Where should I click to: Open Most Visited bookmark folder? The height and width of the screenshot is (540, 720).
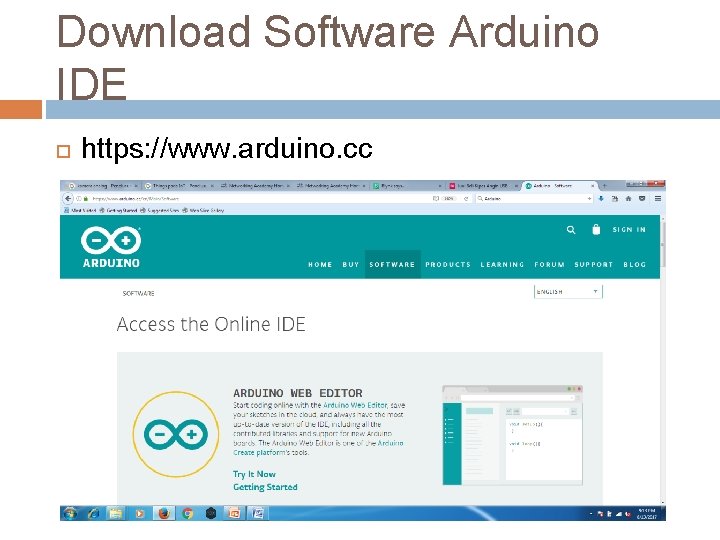[80, 210]
